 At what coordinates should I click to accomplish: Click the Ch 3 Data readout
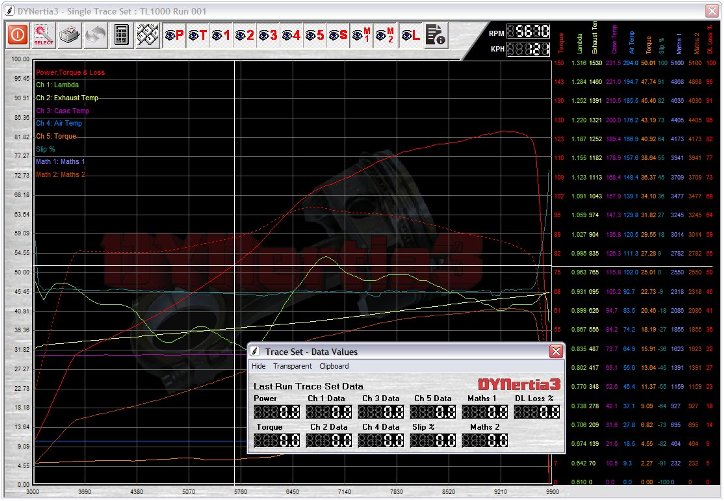point(381,411)
